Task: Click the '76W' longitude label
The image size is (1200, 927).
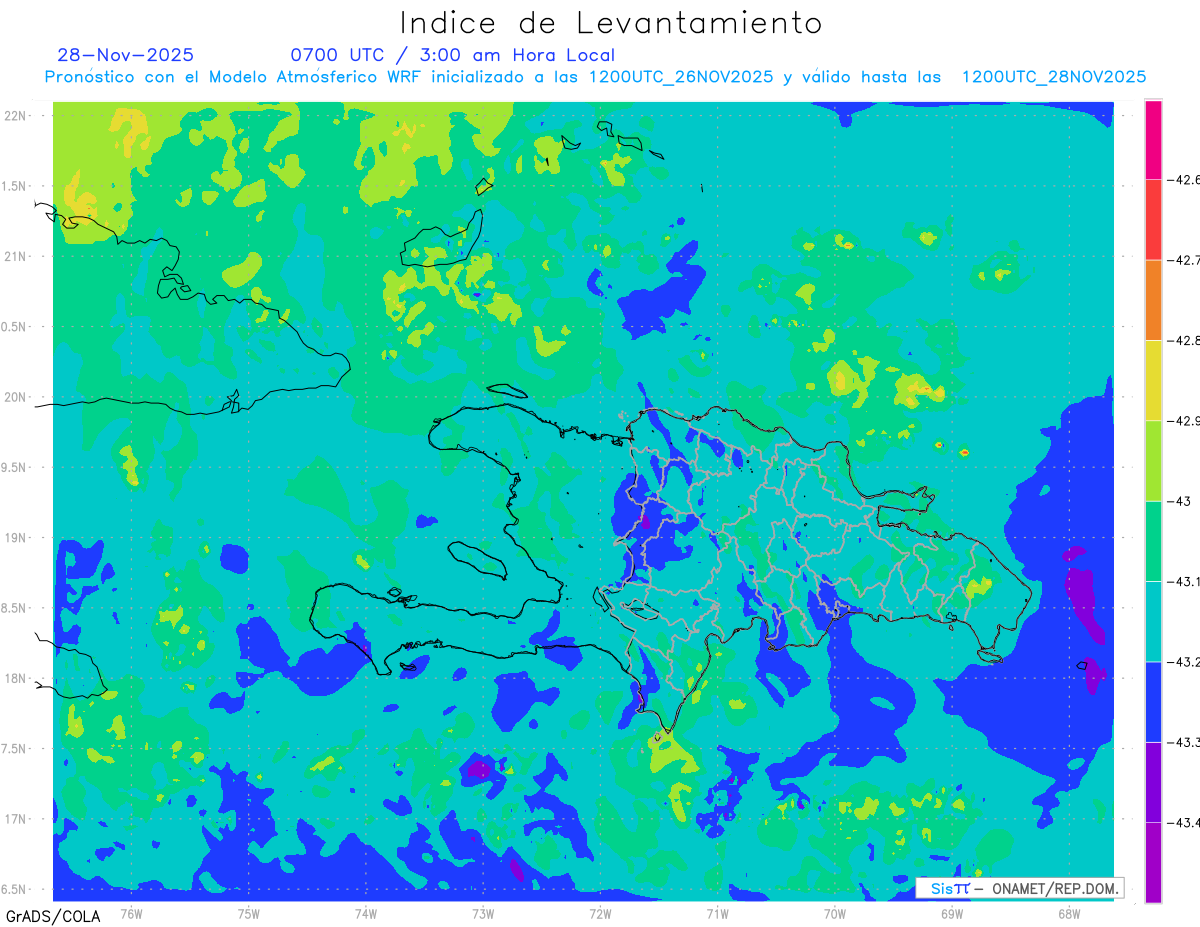Action: (132, 913)
